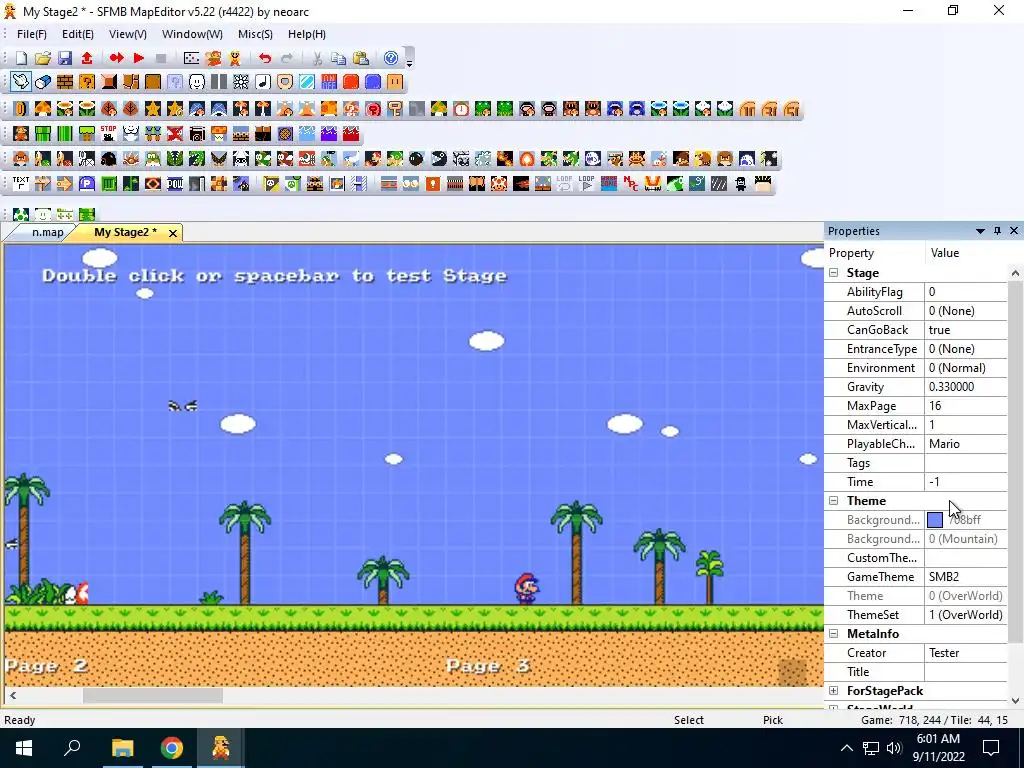Screen dimensions: 1024x768
Task: Open the Edit(E) menu
Action: coord(78,34)
